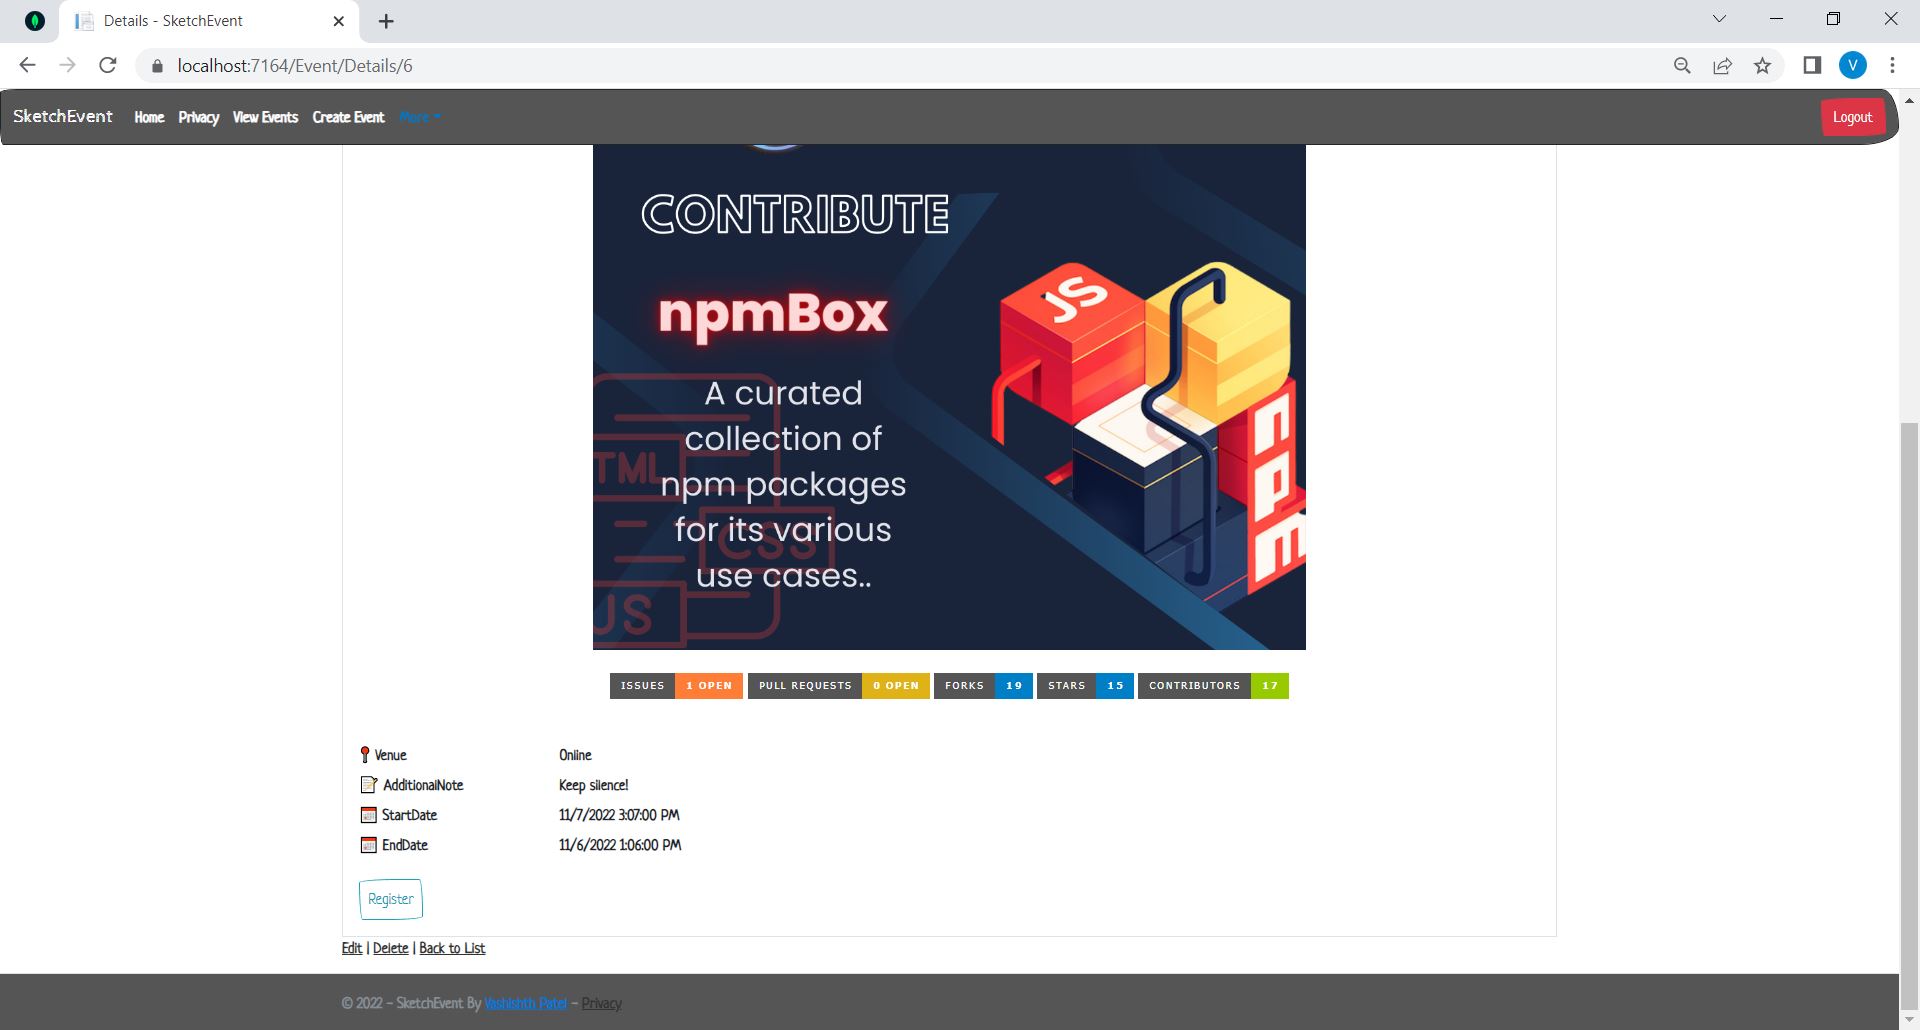Click the site info lock icon

[x=157, y=66]
